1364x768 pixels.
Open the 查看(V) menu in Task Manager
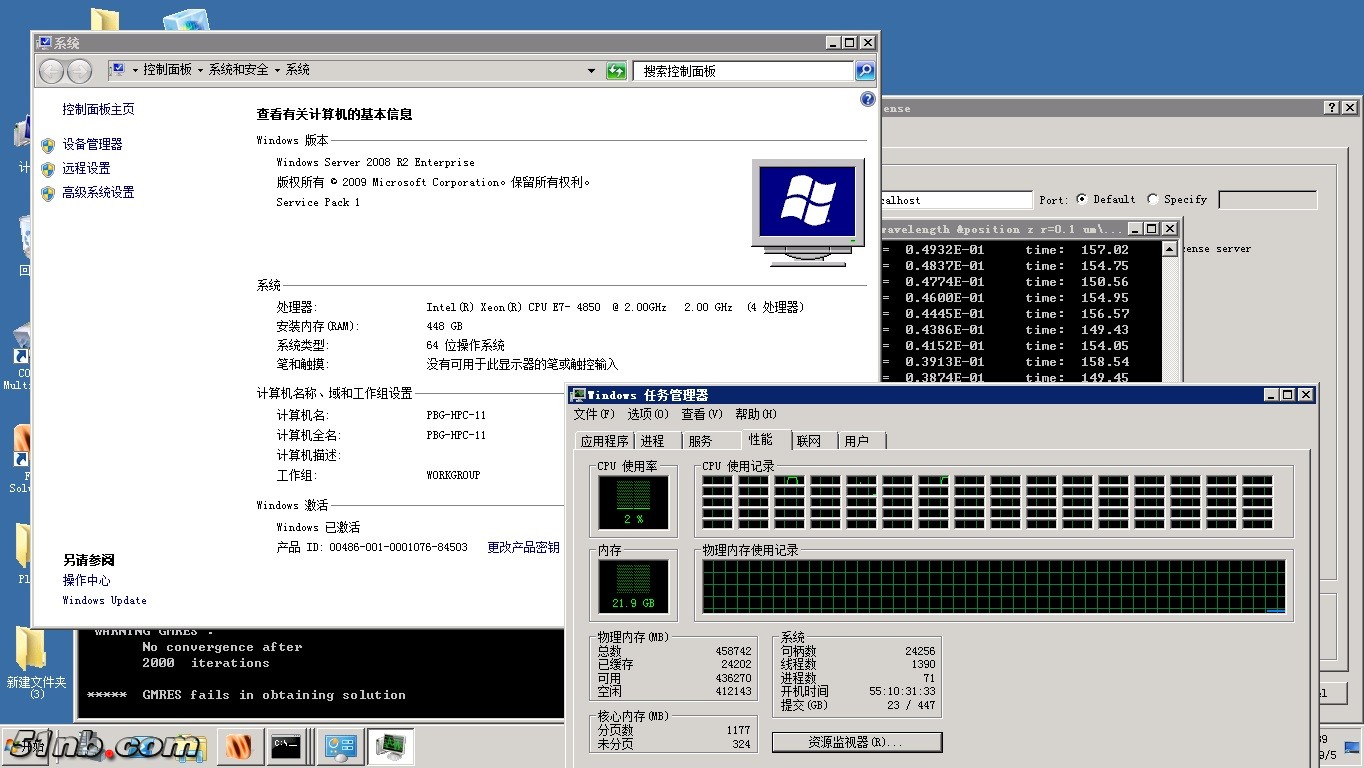tap(701, 414)
